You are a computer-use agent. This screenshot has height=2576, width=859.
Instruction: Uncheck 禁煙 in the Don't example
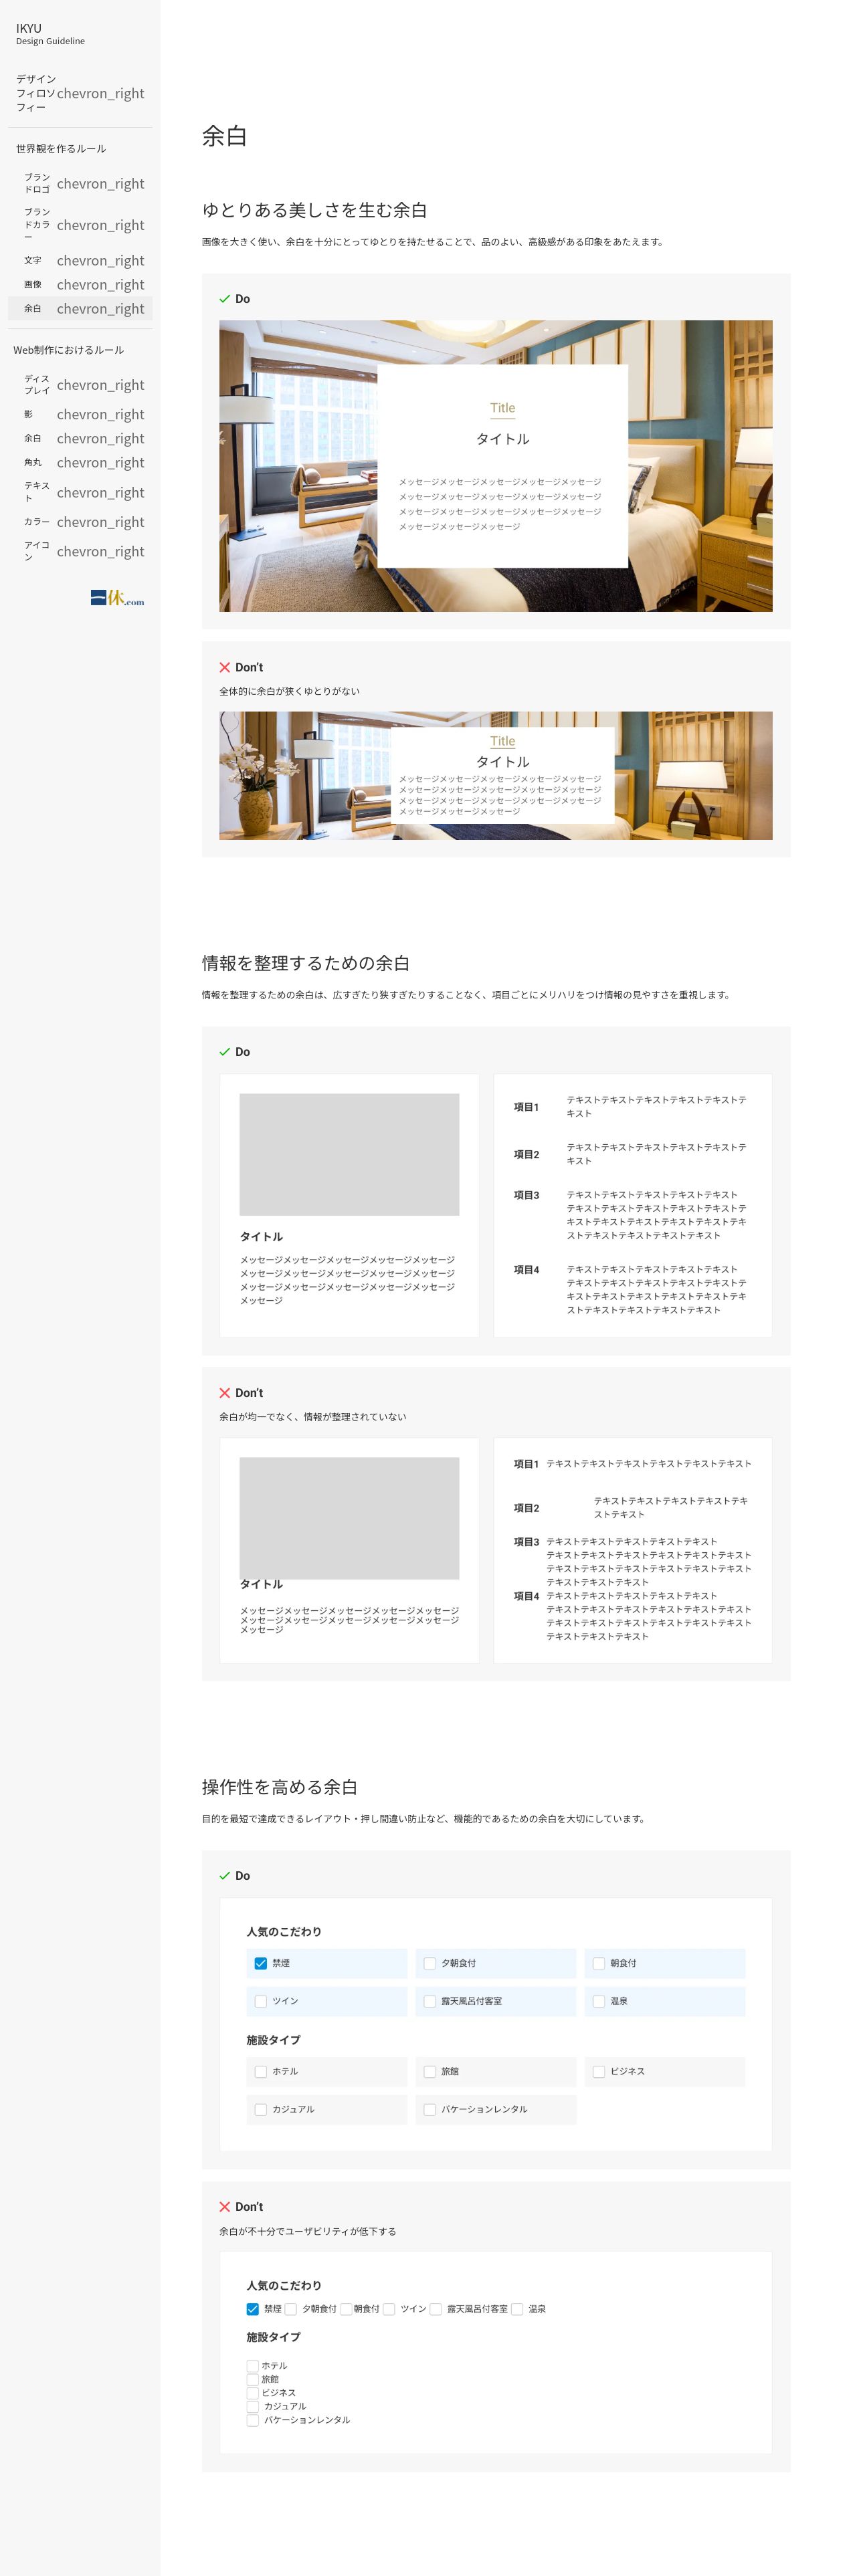[253, 2309]
